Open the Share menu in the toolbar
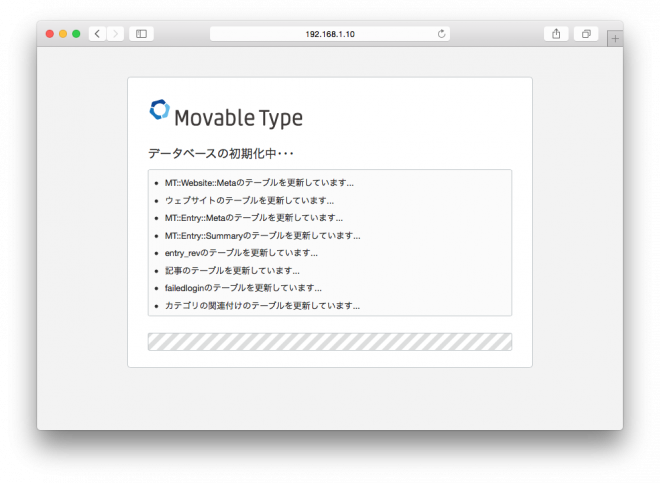The width and height of the screenshot is (660, 483). [556, 34]
